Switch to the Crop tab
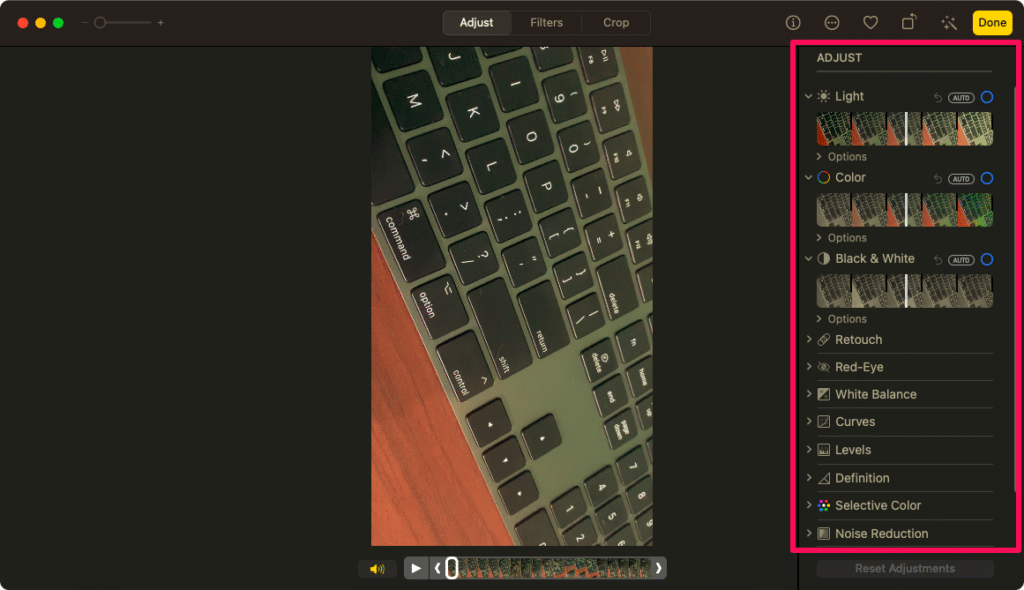This screenshot has width=1024, height=590. [x=616, y=23]
